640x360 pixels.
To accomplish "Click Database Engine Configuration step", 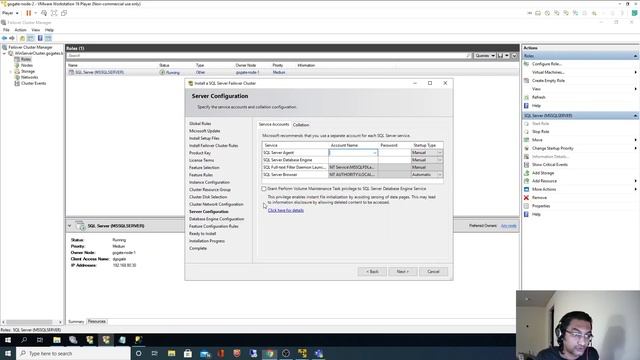I will (216, 219).
